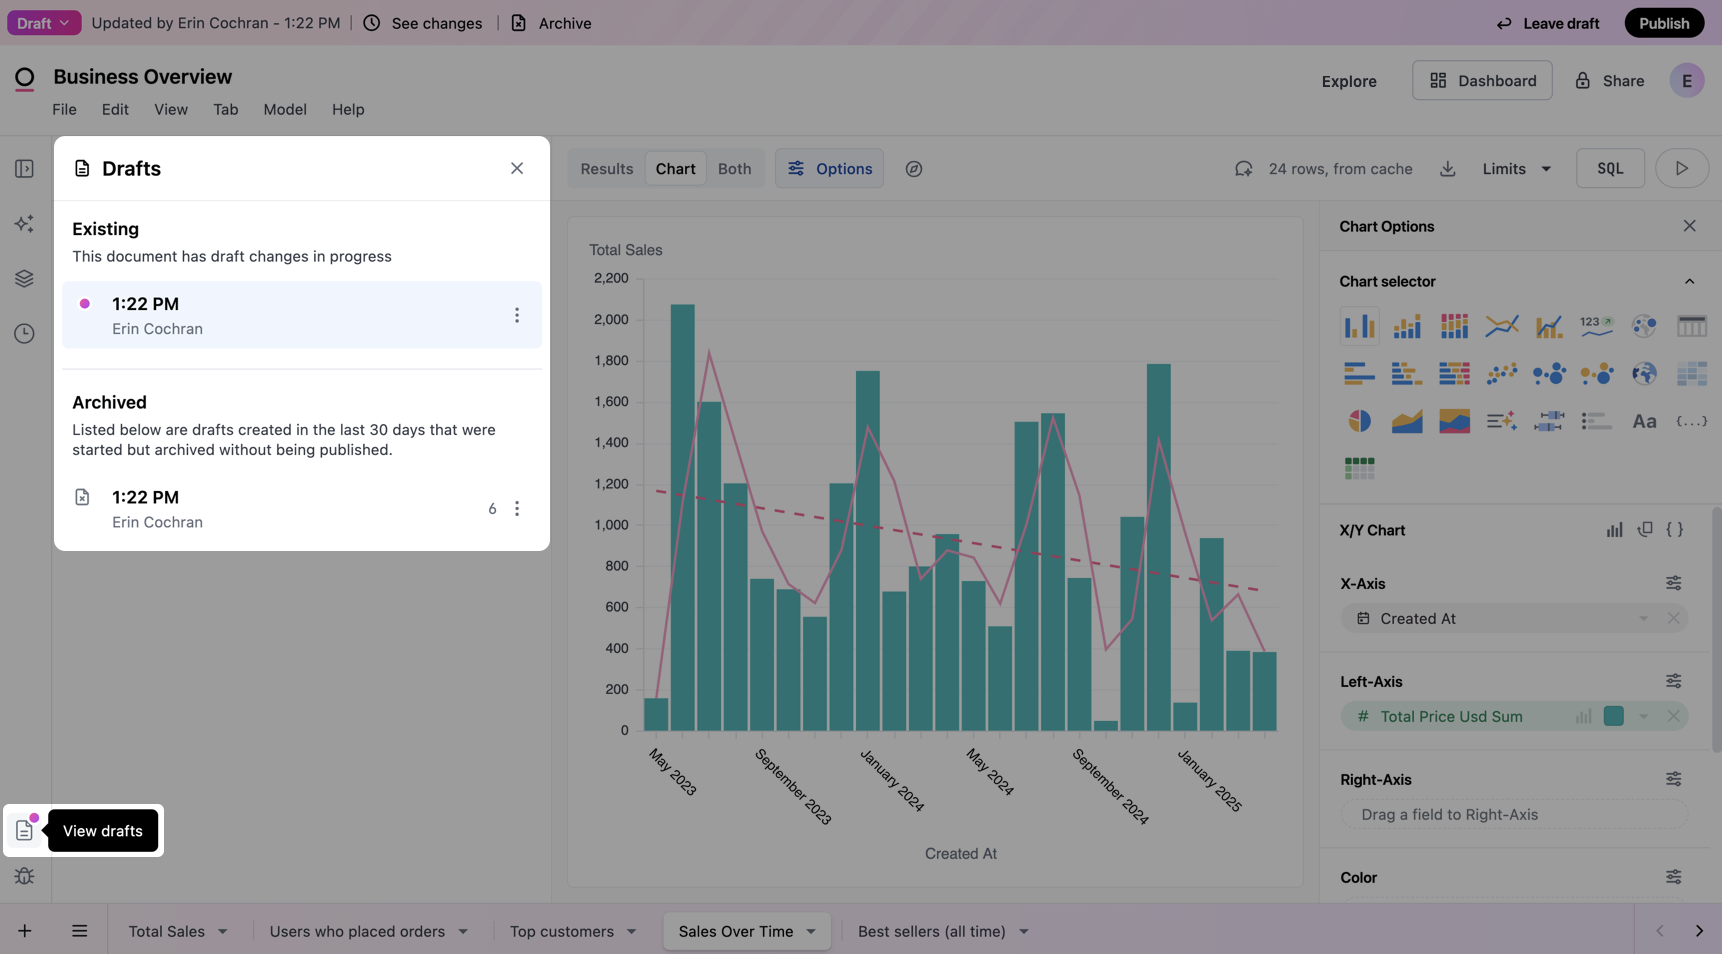The image size is (1722, 954).
Task: Click the teal color swatch for Total Price
Action: pyautogui.click(x=1613, y=716)
